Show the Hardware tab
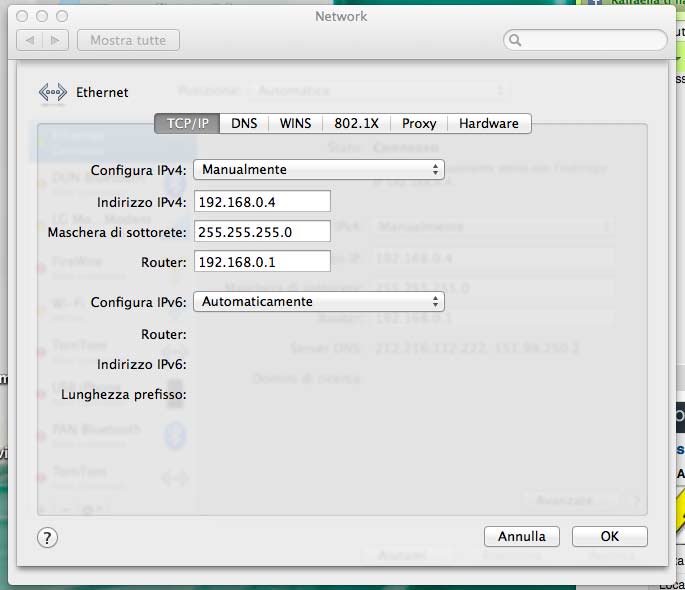This screenshot has height=590, width=685. tap(488, 123)
